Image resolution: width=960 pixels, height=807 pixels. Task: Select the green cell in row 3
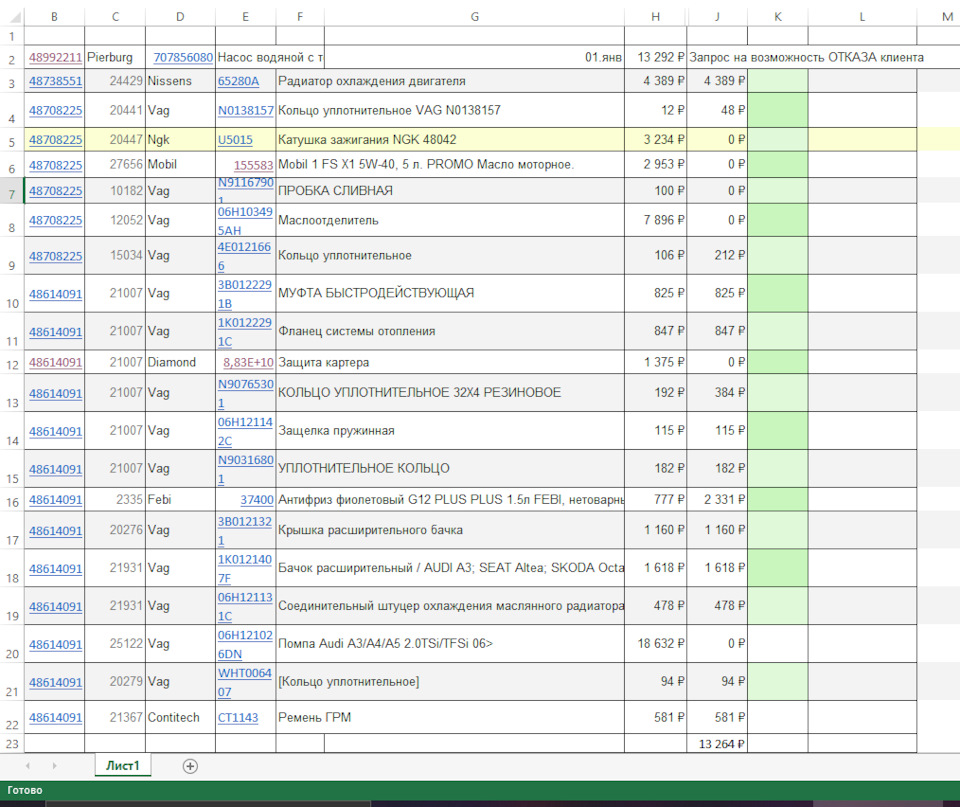click(777, 81)
